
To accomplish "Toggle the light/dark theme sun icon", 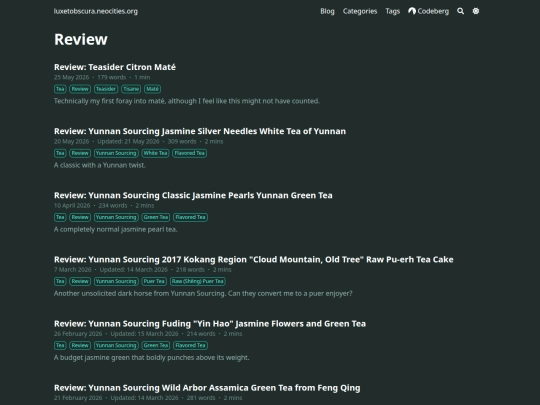I will pos(476,11).
